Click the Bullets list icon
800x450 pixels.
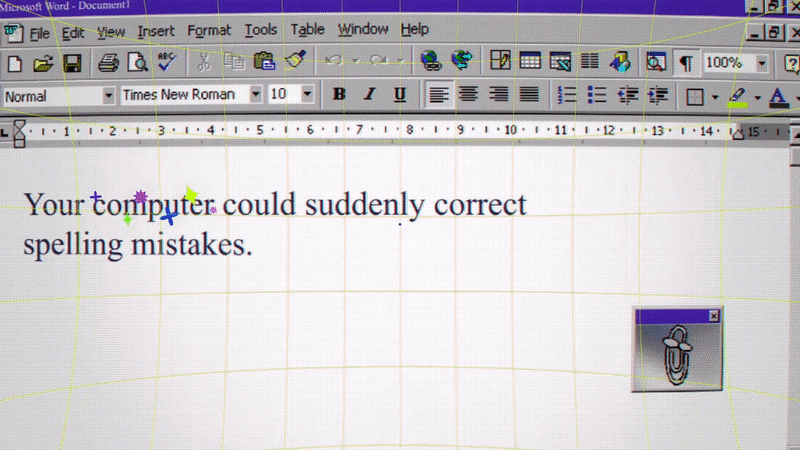point(596,95)
